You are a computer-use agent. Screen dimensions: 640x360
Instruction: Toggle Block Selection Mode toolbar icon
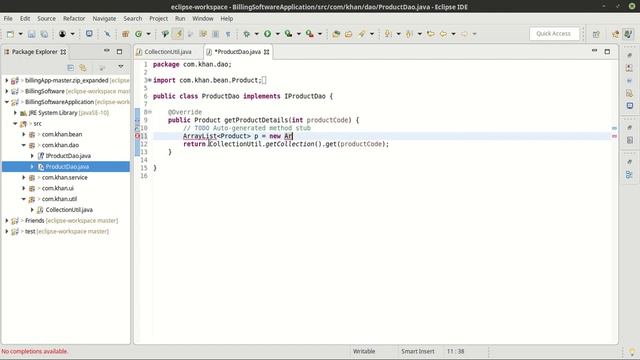tap(216, 34)
